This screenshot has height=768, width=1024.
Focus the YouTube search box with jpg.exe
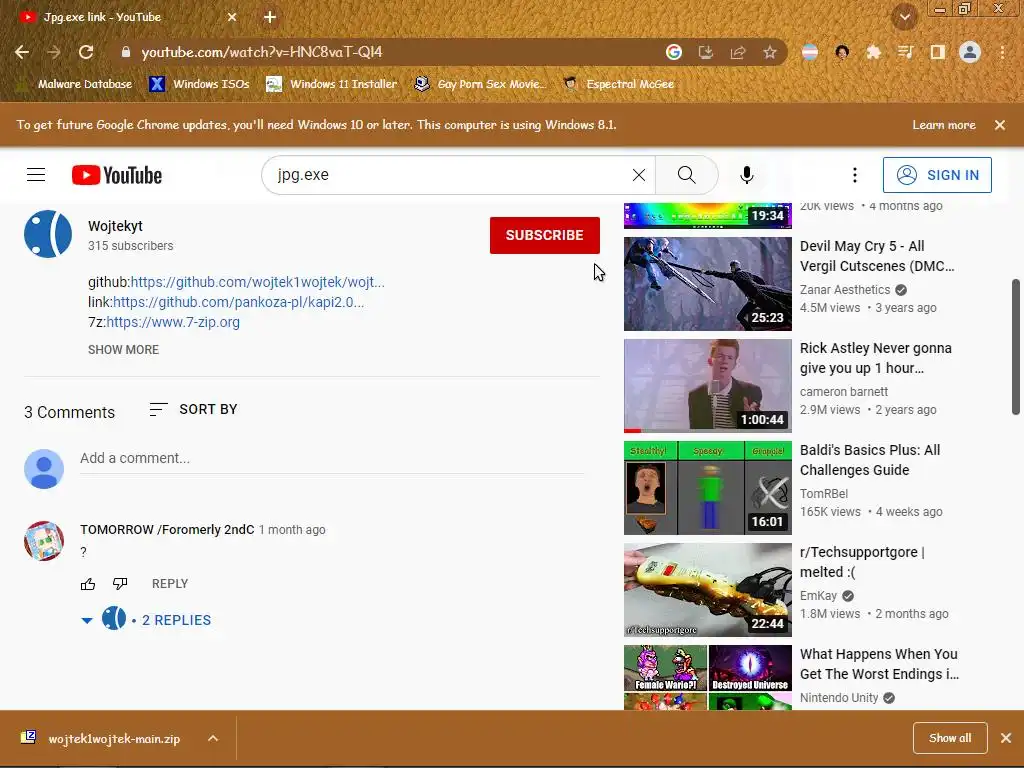click(451, 175)
